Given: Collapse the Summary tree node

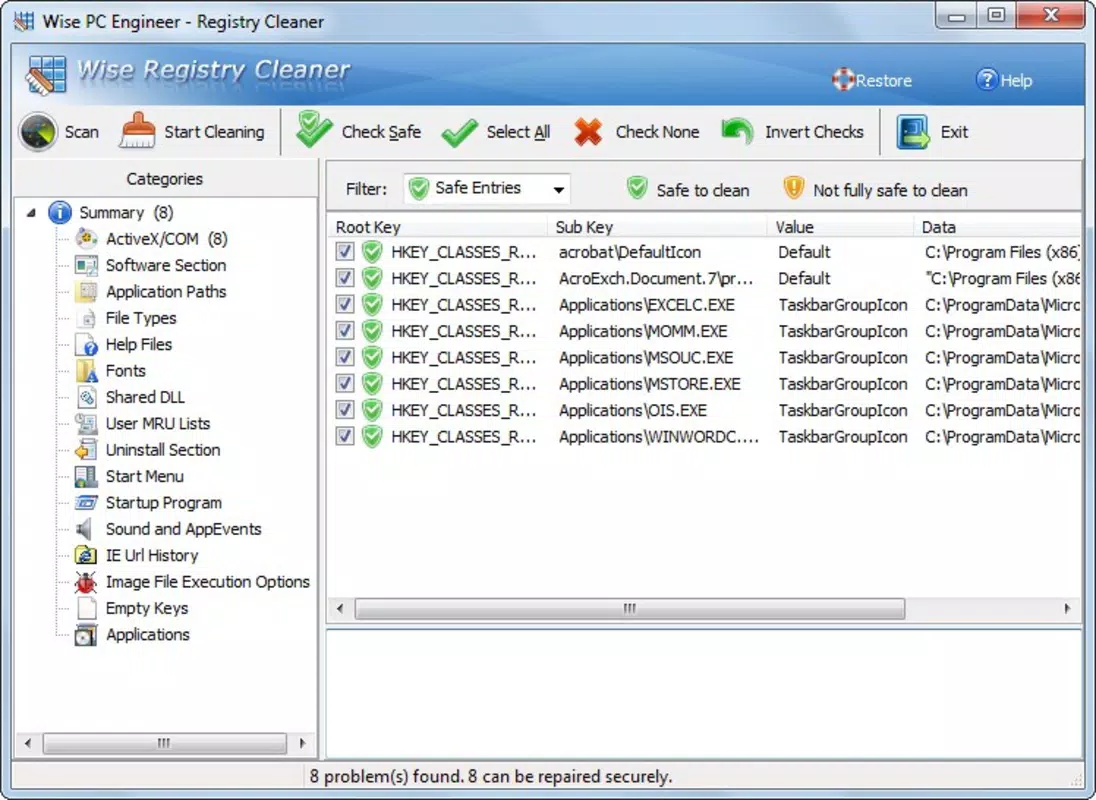Looking at the screenshot, I should click(x=31, y=212).
